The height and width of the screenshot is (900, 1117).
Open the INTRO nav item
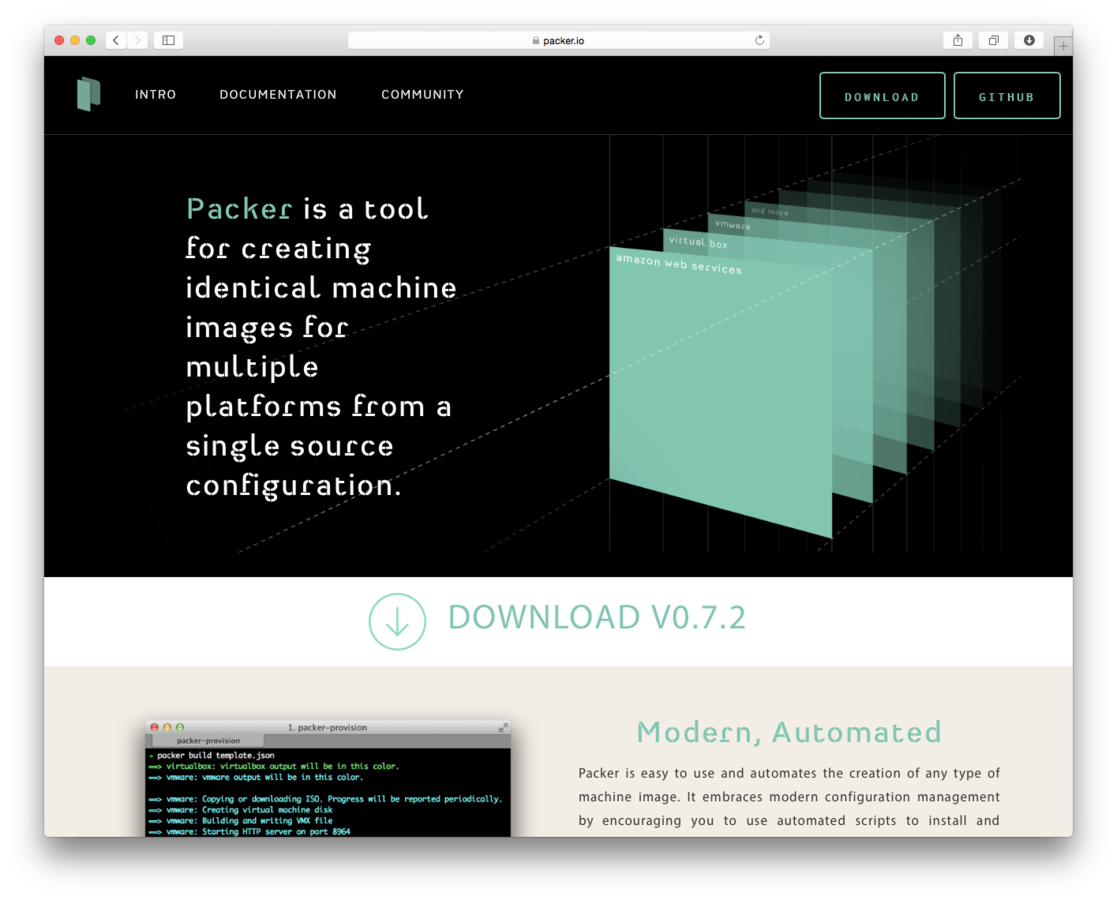(x=155, y=94)
